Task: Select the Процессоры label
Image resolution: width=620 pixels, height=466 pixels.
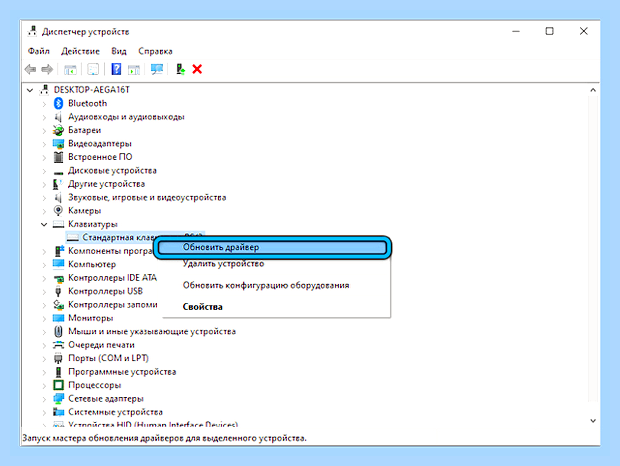Action: tap(95, 385)
